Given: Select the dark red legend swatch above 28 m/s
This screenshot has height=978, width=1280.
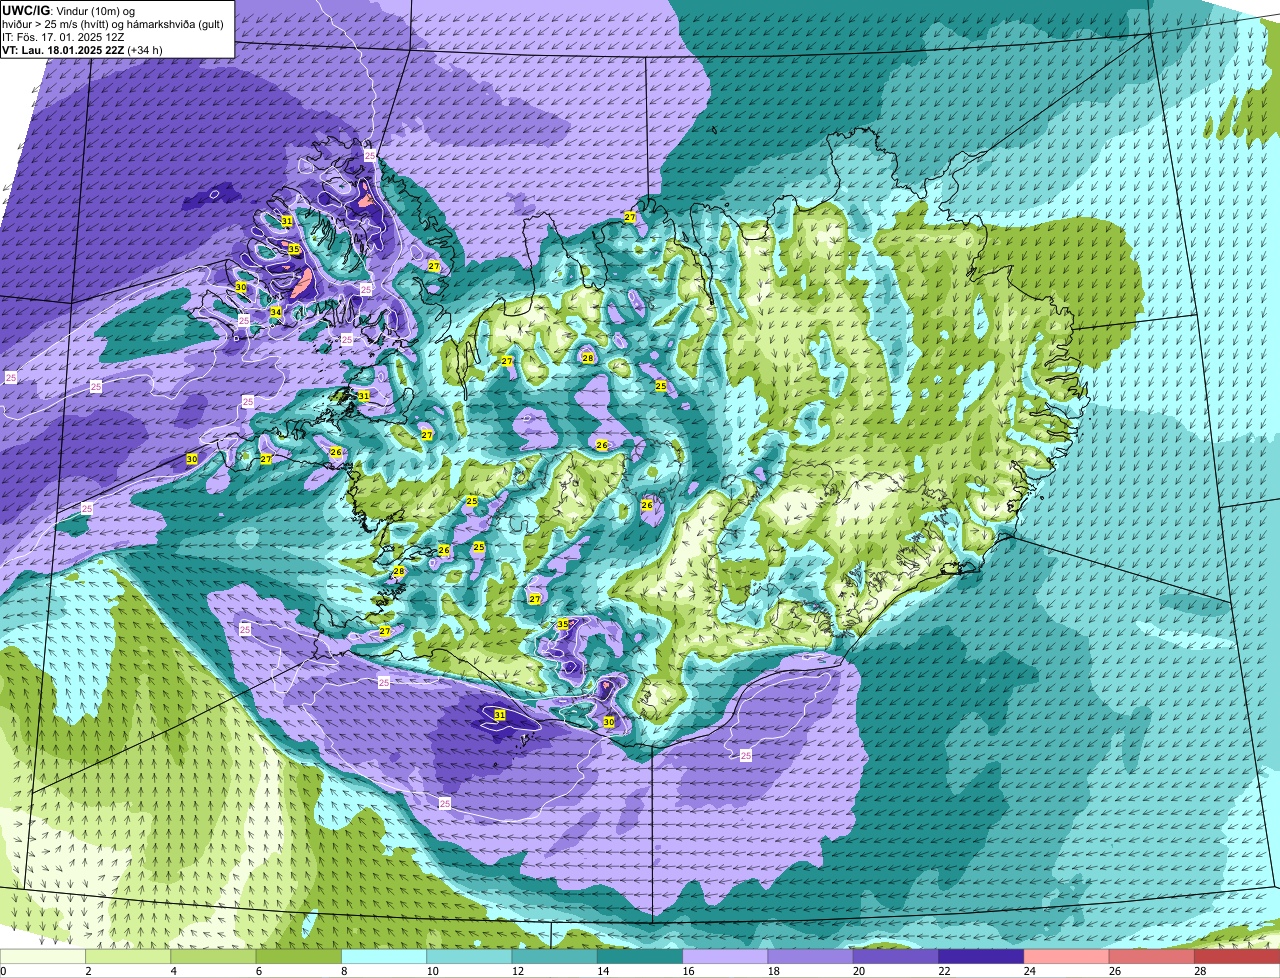Looking at the screenshot, I should tap(1238, 956).
